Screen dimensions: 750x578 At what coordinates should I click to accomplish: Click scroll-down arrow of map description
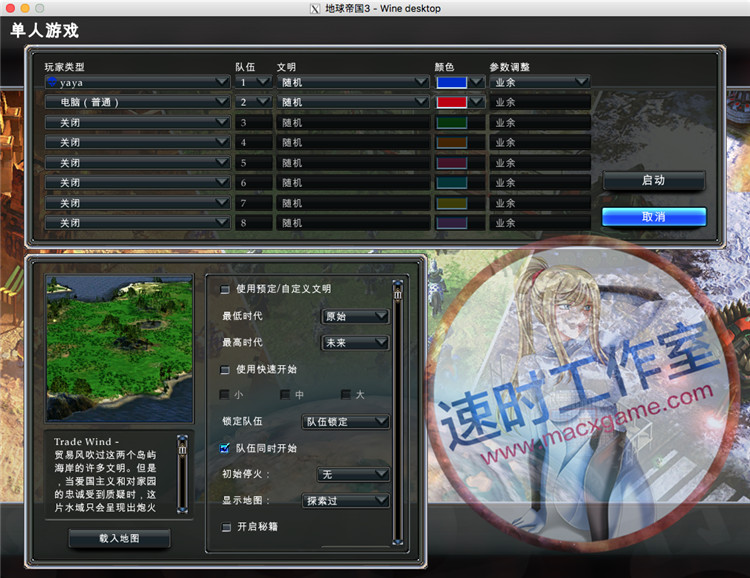pyautogui.click(x=182, y=510)
